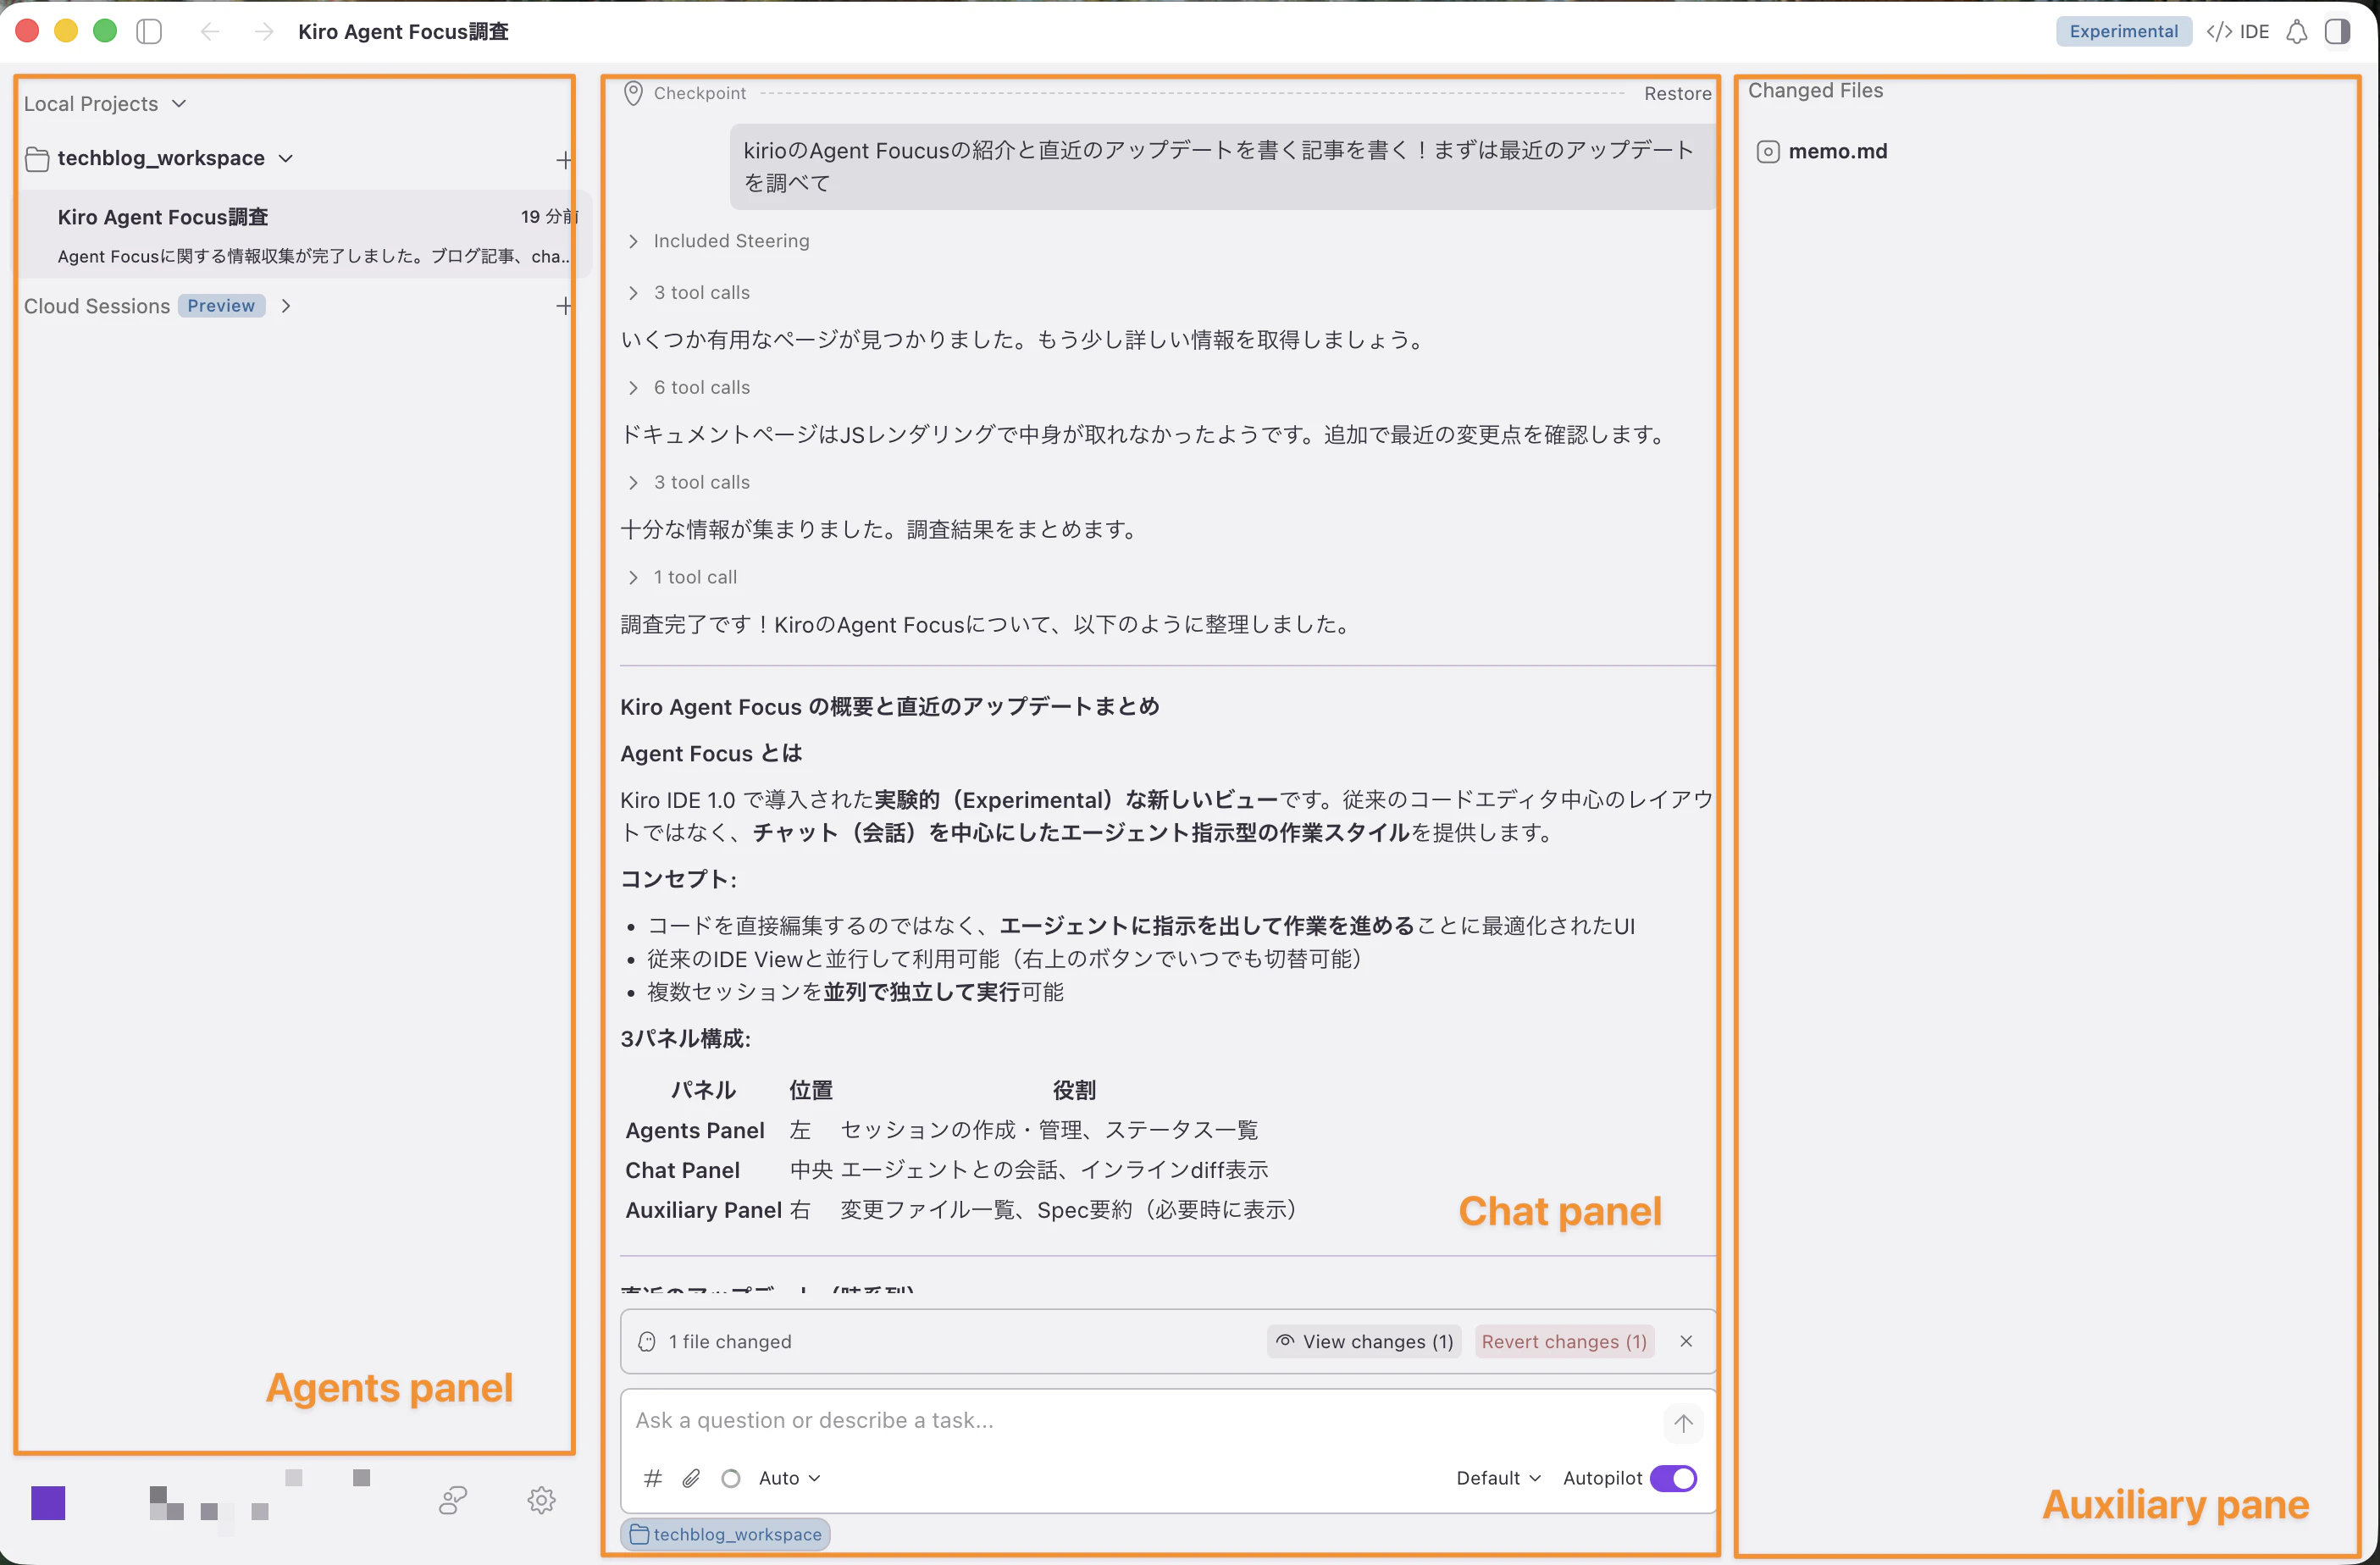Open the feedback chat icon bottom left
Image resolution: width=2380 pixels, height=1565 pixels.
coord(453,1500)
